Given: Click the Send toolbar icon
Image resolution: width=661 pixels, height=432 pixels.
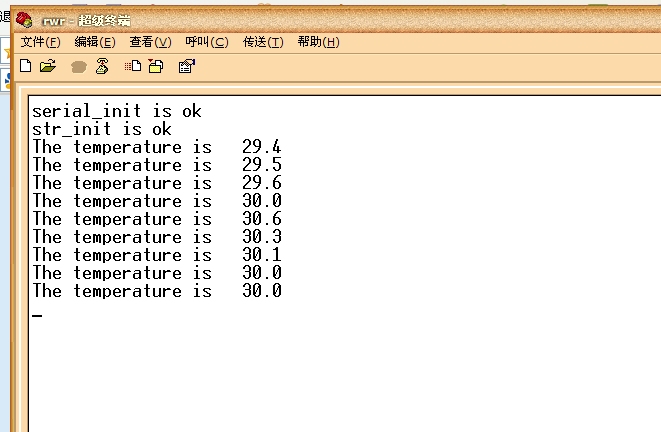Looking at the screenshot, I should pyautogui.click(x=133, y=67).
